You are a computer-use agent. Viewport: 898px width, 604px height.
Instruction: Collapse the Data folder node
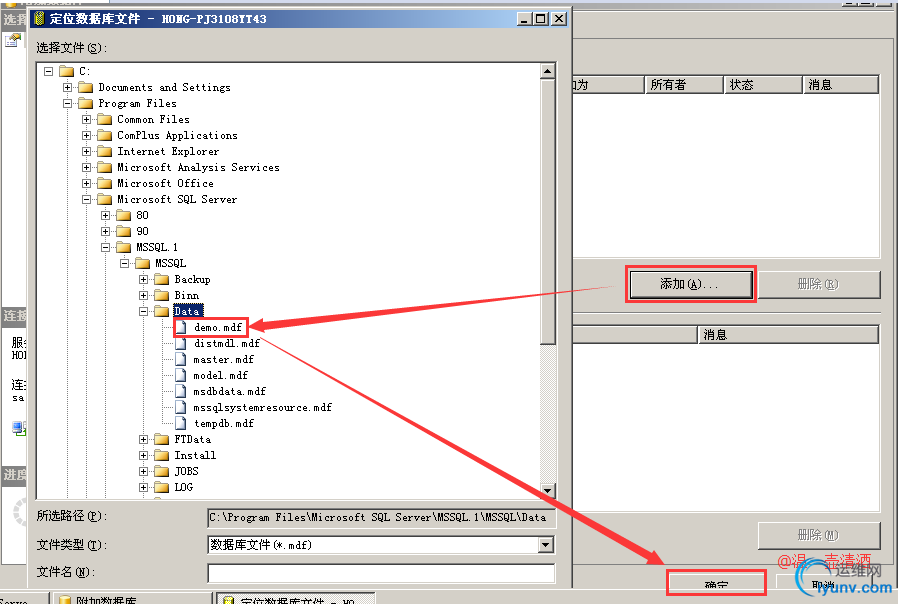pos(143,312)
